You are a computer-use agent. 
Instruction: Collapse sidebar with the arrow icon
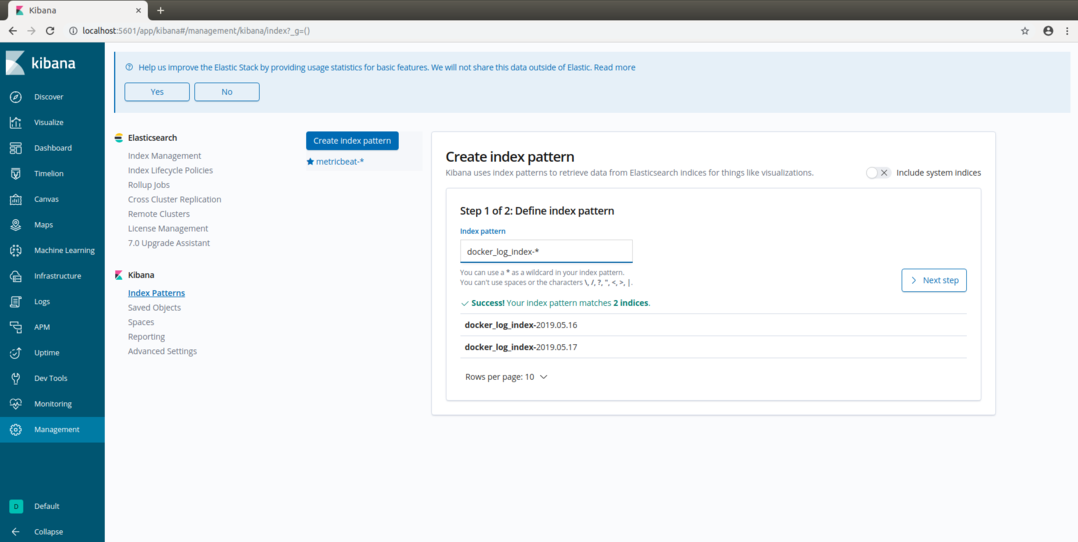click(15, 532)
